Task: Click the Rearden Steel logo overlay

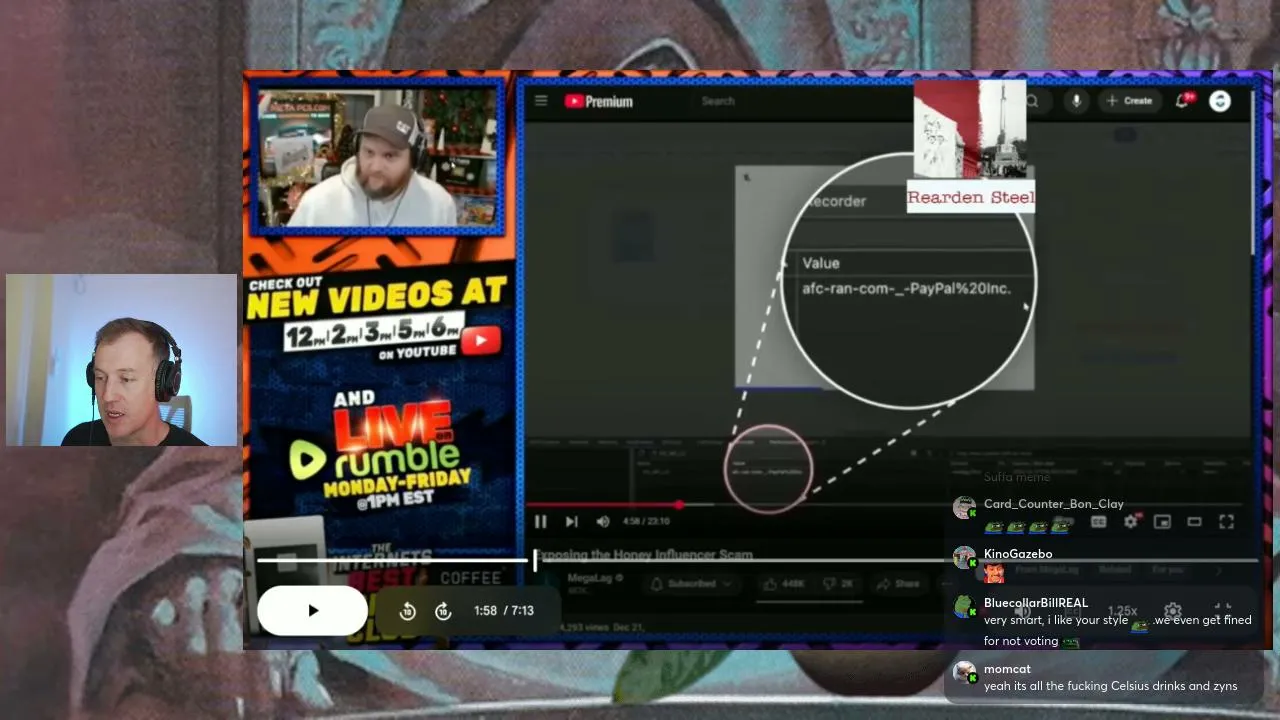Action: point(970,146)
